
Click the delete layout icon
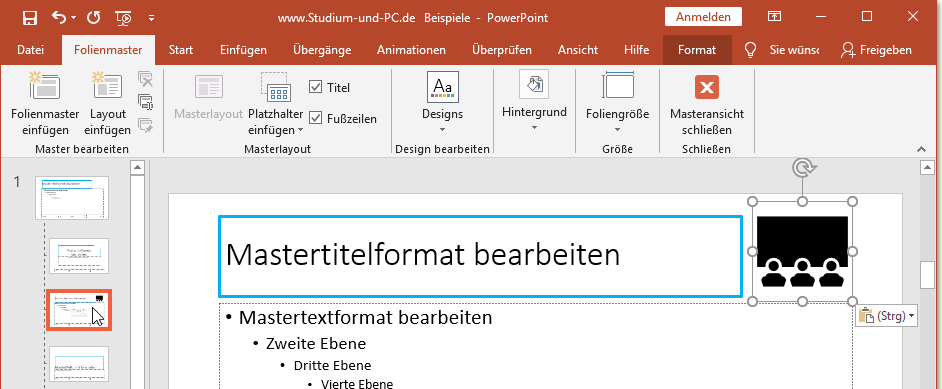point(145,79)
